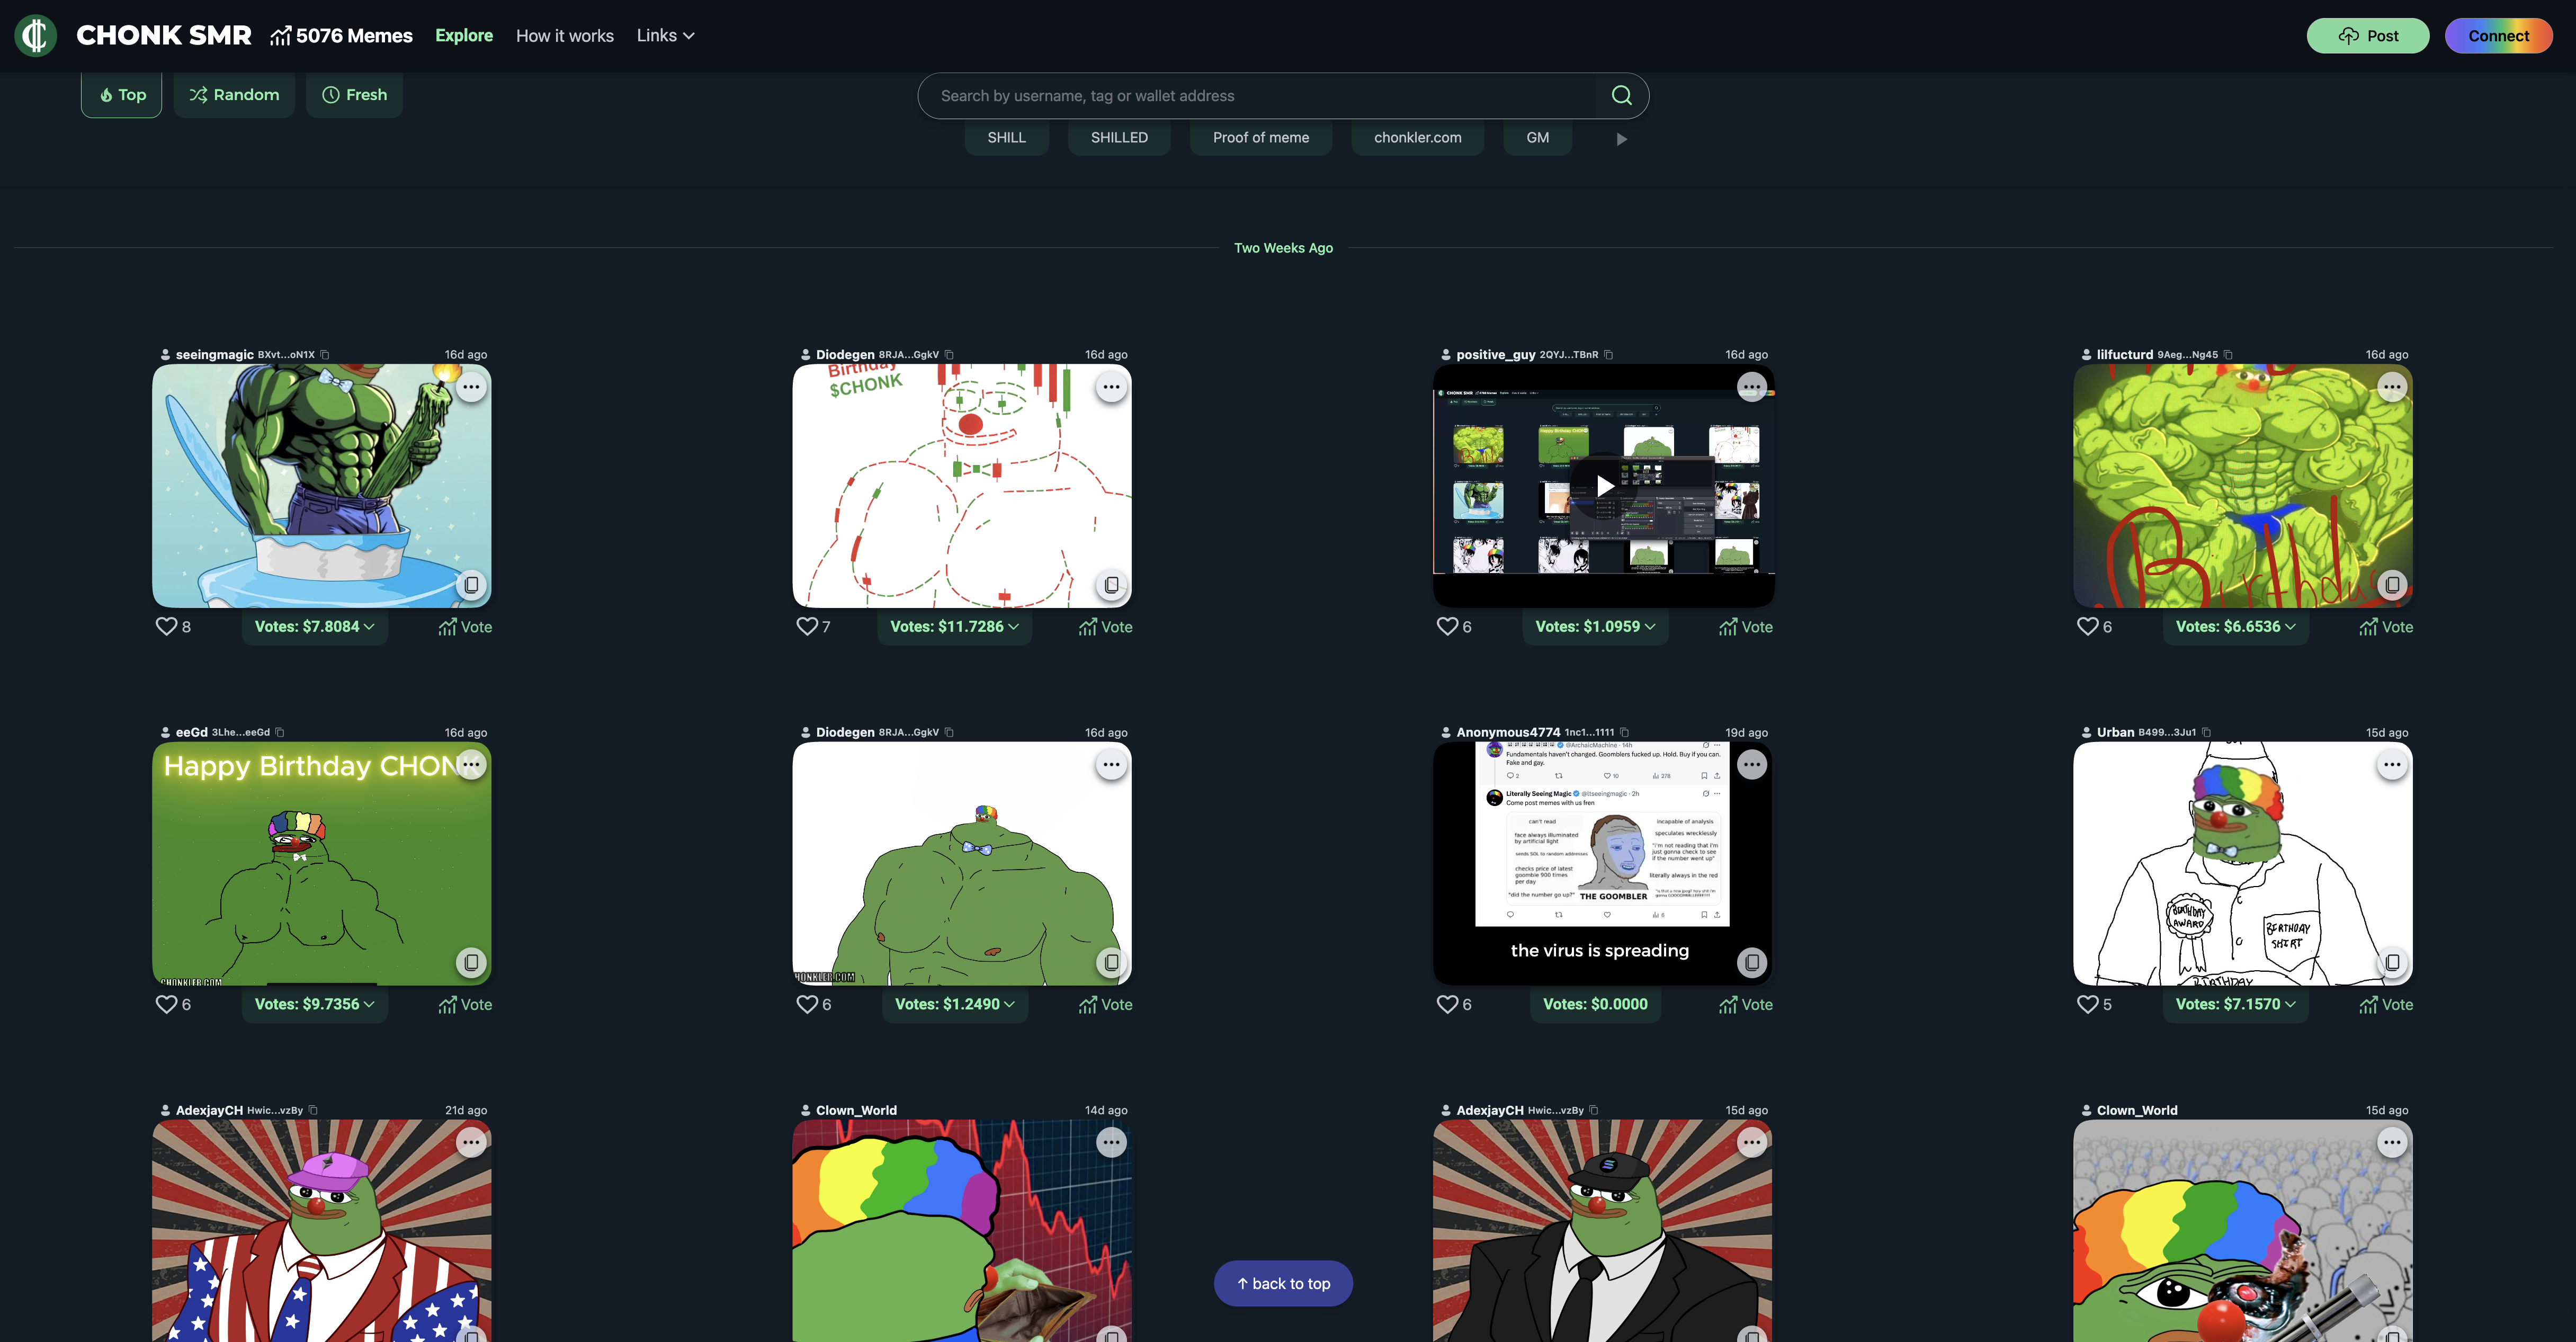Click the Connect button

tap(2498, 35)
